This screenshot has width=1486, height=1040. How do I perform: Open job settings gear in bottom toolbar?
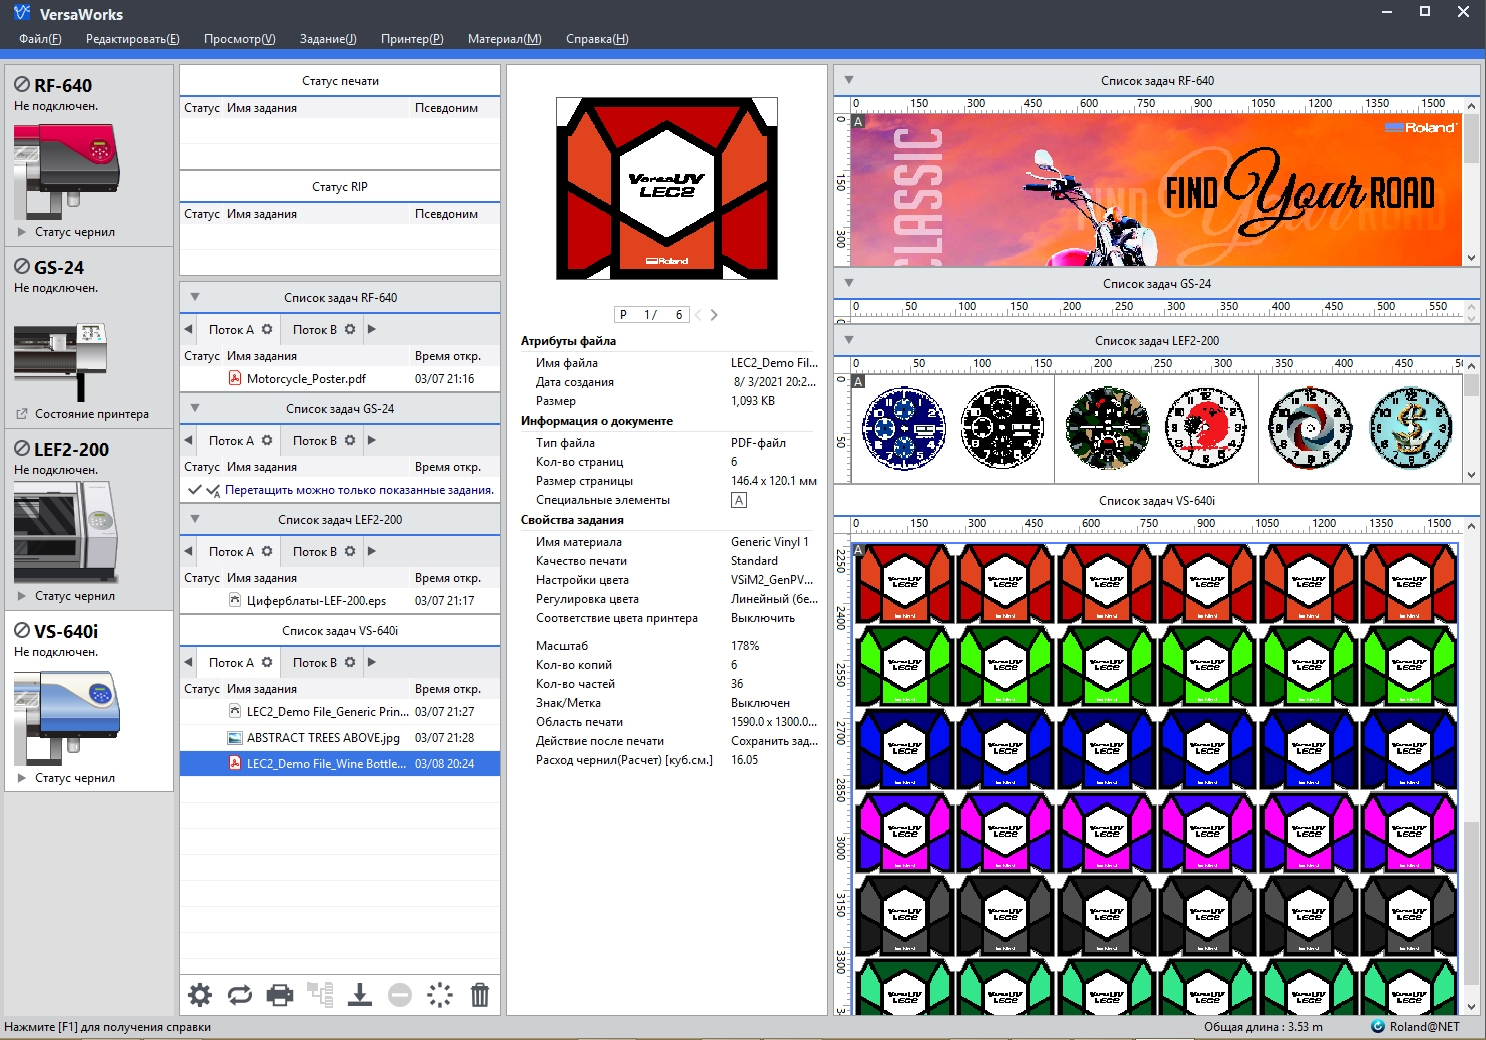(200, 995)
